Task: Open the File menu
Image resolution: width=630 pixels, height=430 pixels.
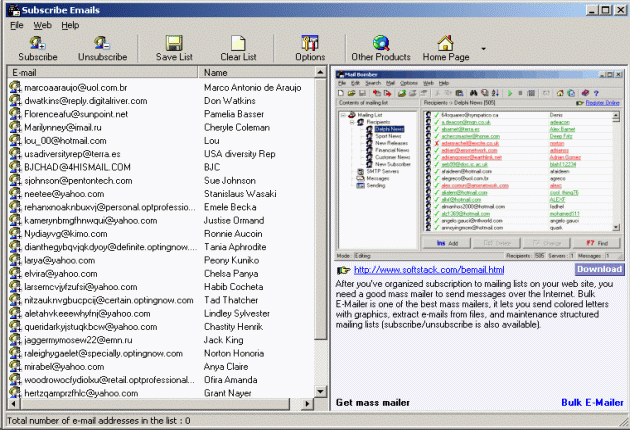Action: pyautogui.click(x=17, y=24)
